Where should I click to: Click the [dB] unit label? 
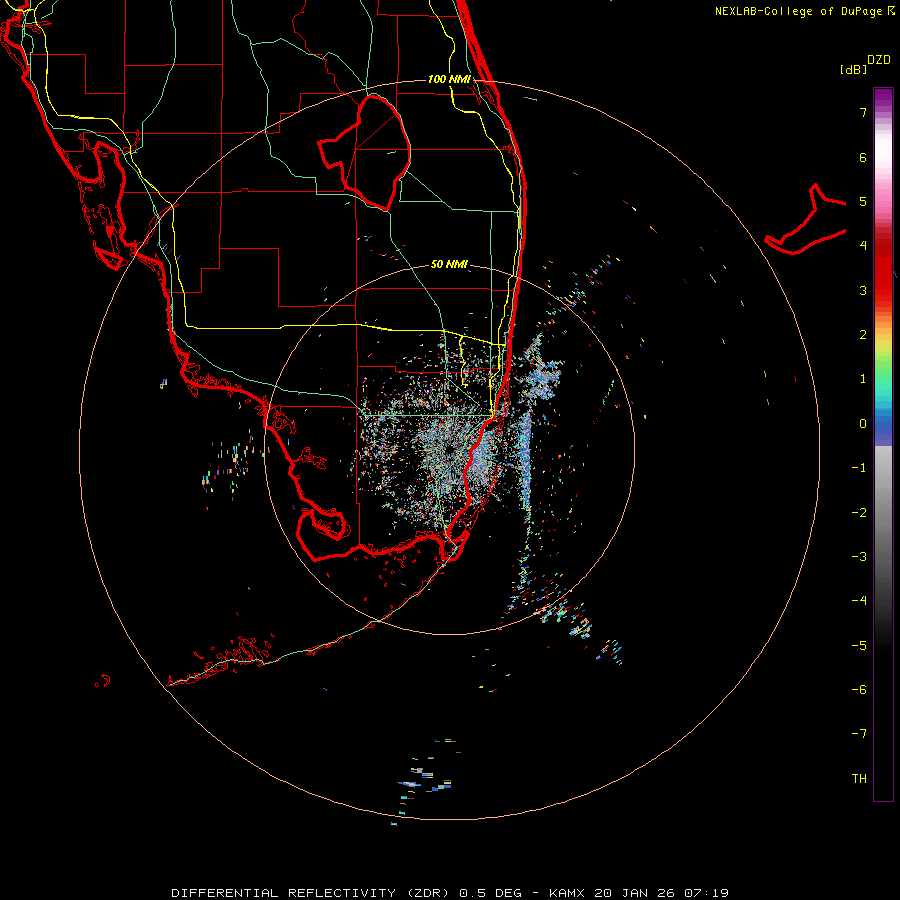tap(853, 69)
